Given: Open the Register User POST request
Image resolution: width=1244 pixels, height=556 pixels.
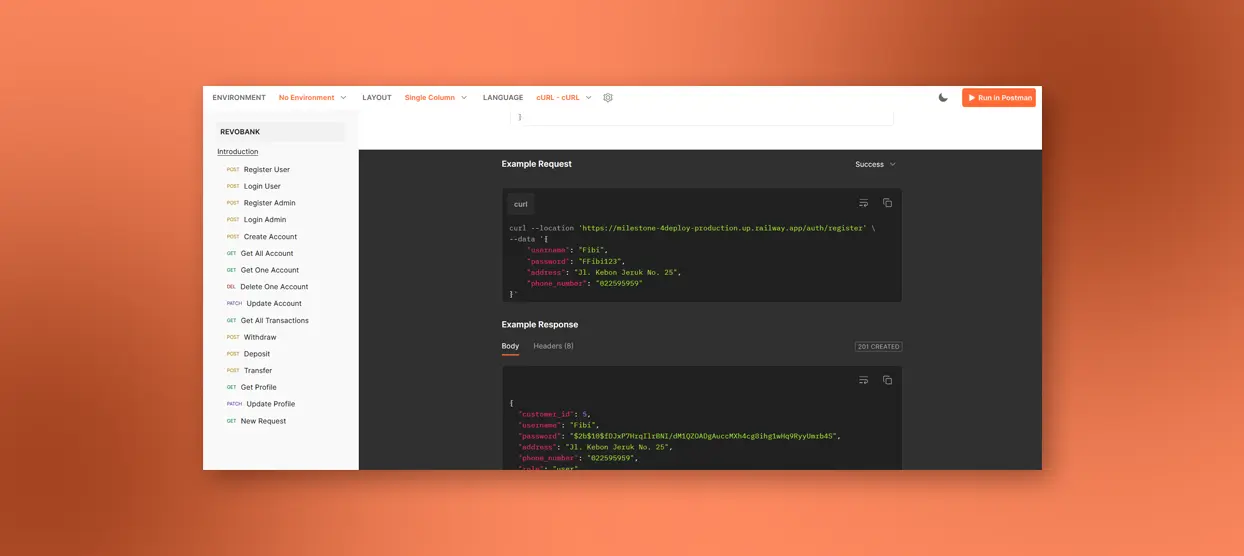Looking at the screenshot, I should click(266, 170).
